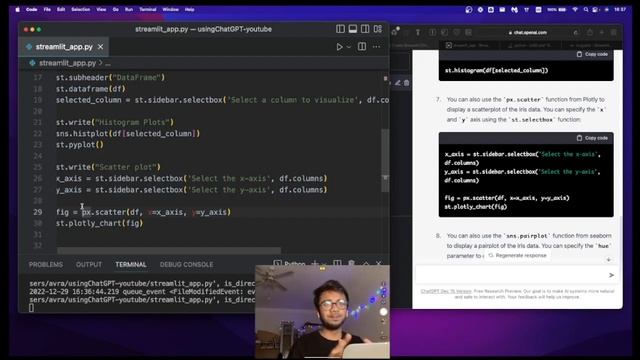Open the battery status in the menu bar
The width and height of the screenshot is (640, 360).
tap(557, 9)
